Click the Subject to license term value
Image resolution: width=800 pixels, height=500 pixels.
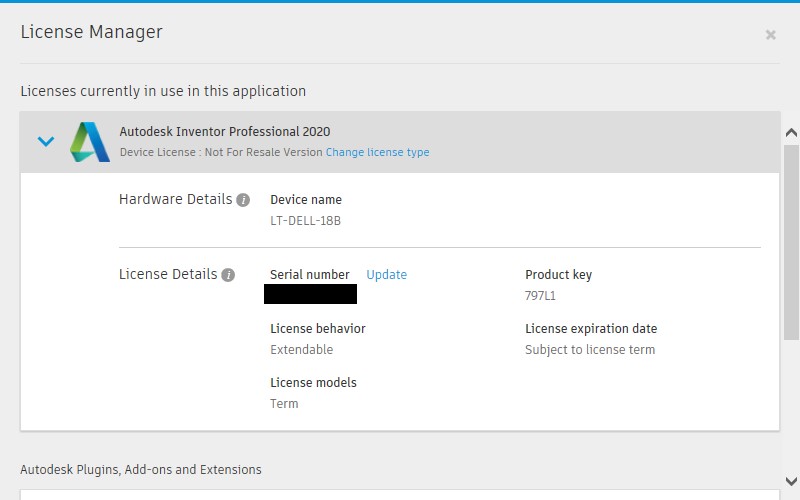590,350
